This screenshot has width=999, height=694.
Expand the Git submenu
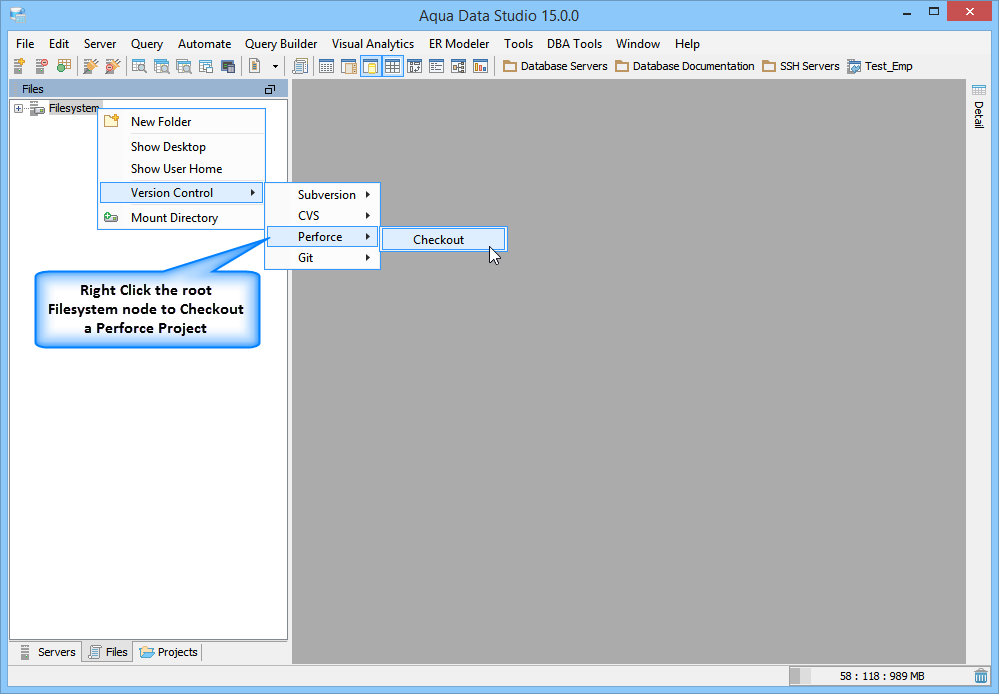tap(322, 257)
